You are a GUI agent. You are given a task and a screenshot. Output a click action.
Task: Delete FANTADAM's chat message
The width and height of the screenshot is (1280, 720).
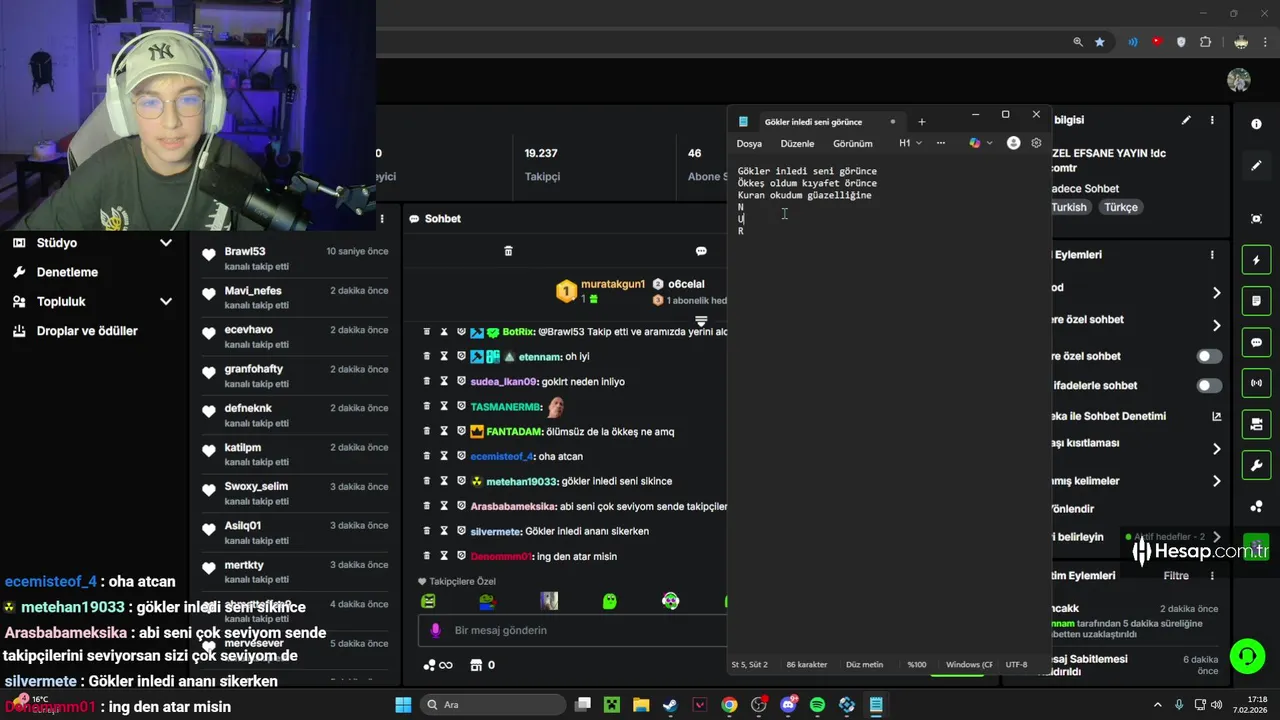[427, 431]
